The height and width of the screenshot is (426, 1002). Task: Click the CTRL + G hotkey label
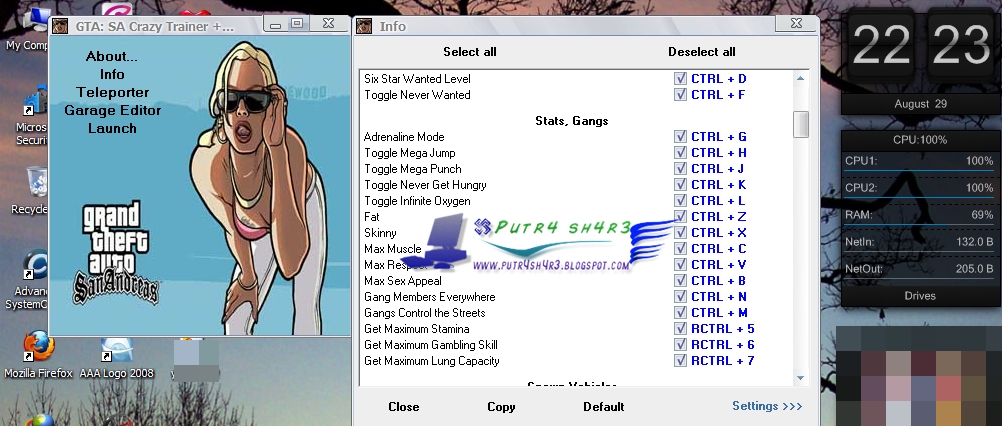[719, 137]
